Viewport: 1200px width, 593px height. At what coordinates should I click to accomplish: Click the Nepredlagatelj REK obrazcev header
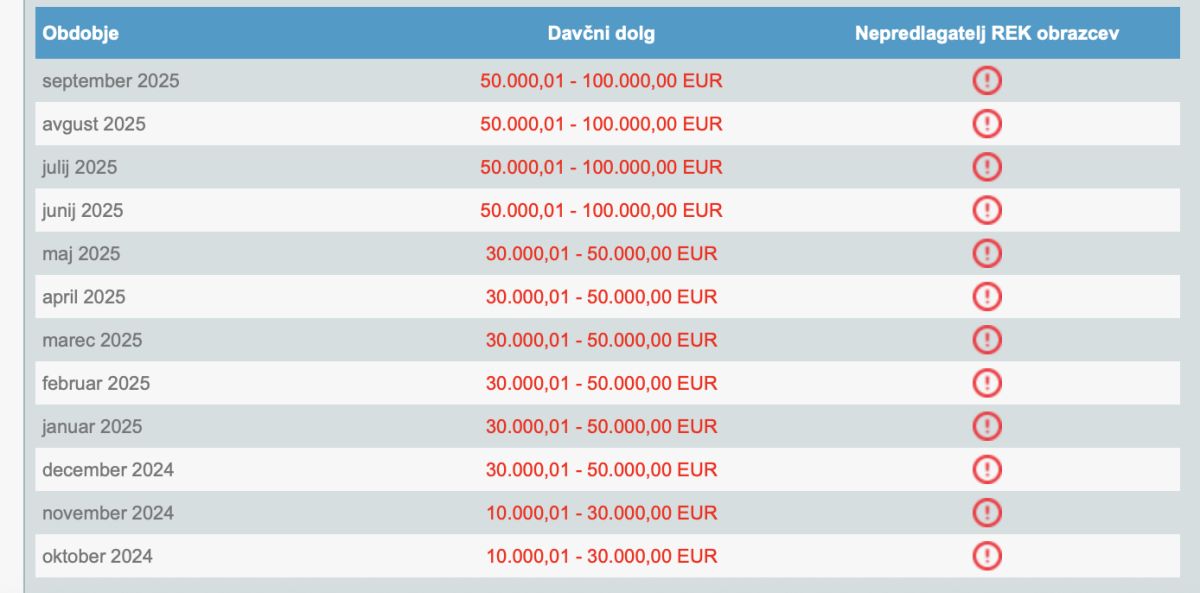(x=987, y=34)
